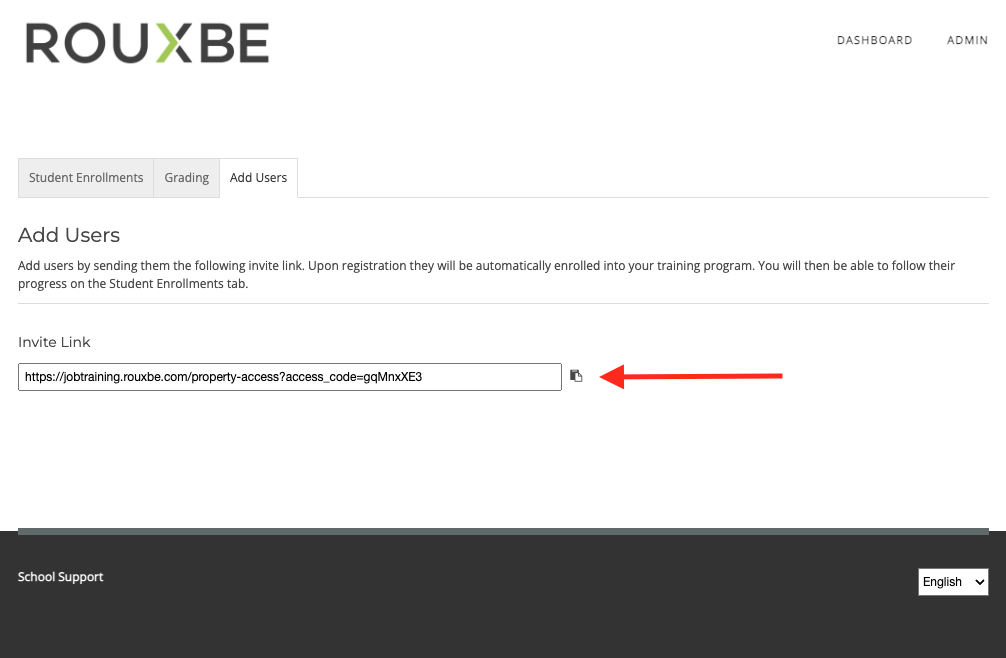Click the access_code text in the URL field
1006x658 pixels.
tap(324, 377)
